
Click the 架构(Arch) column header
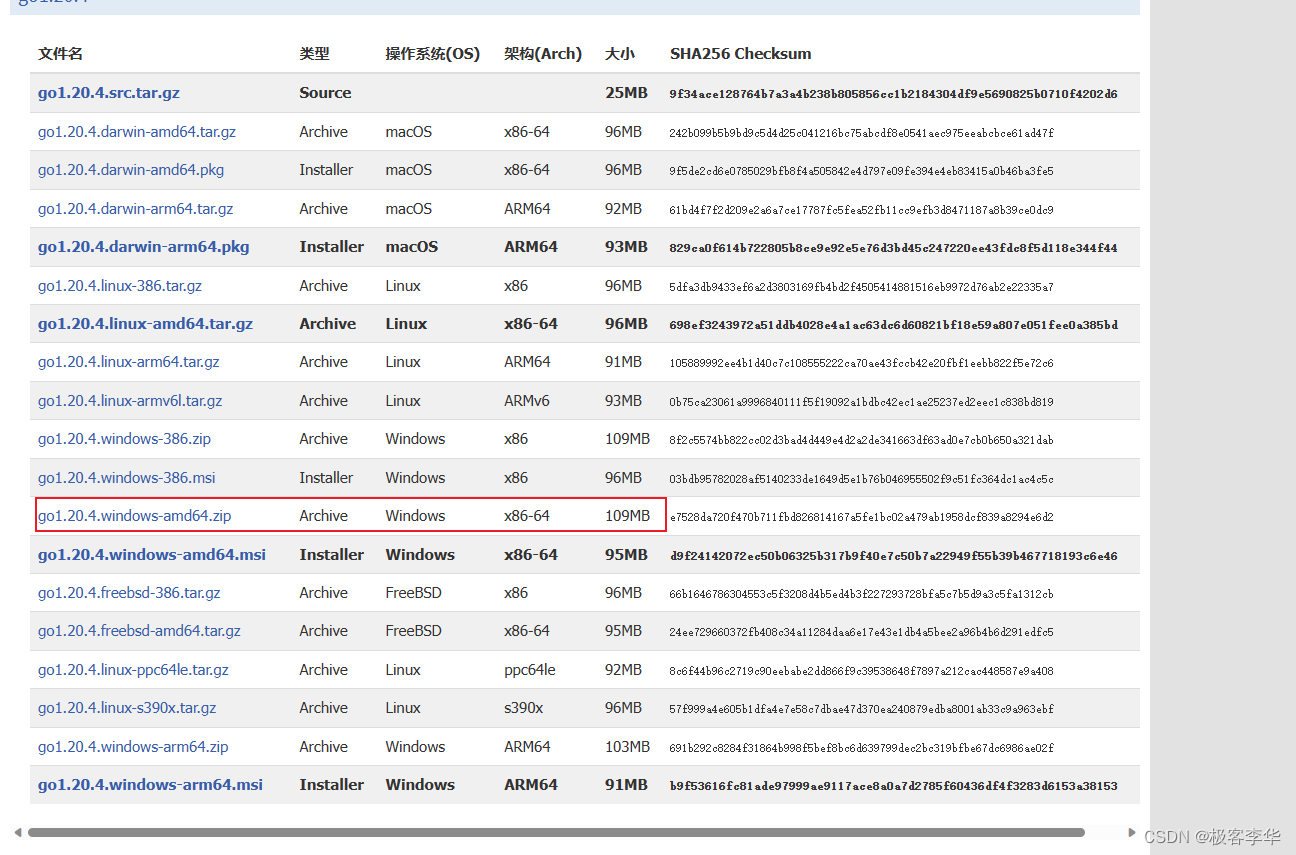[x=543, y=54]
